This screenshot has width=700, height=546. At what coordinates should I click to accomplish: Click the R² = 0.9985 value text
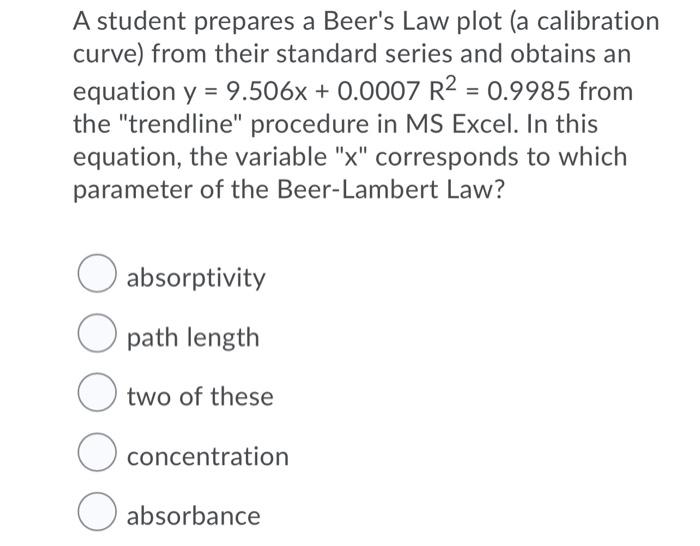[x=500, y=89]
